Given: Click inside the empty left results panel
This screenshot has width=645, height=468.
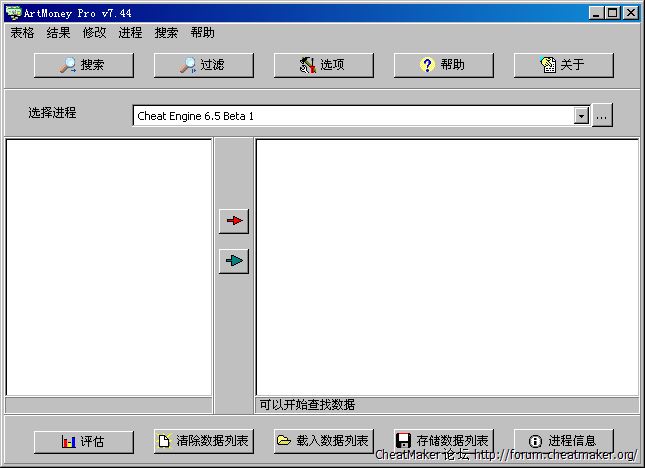Looking at the screenshot, I should (x=108, y=266).
